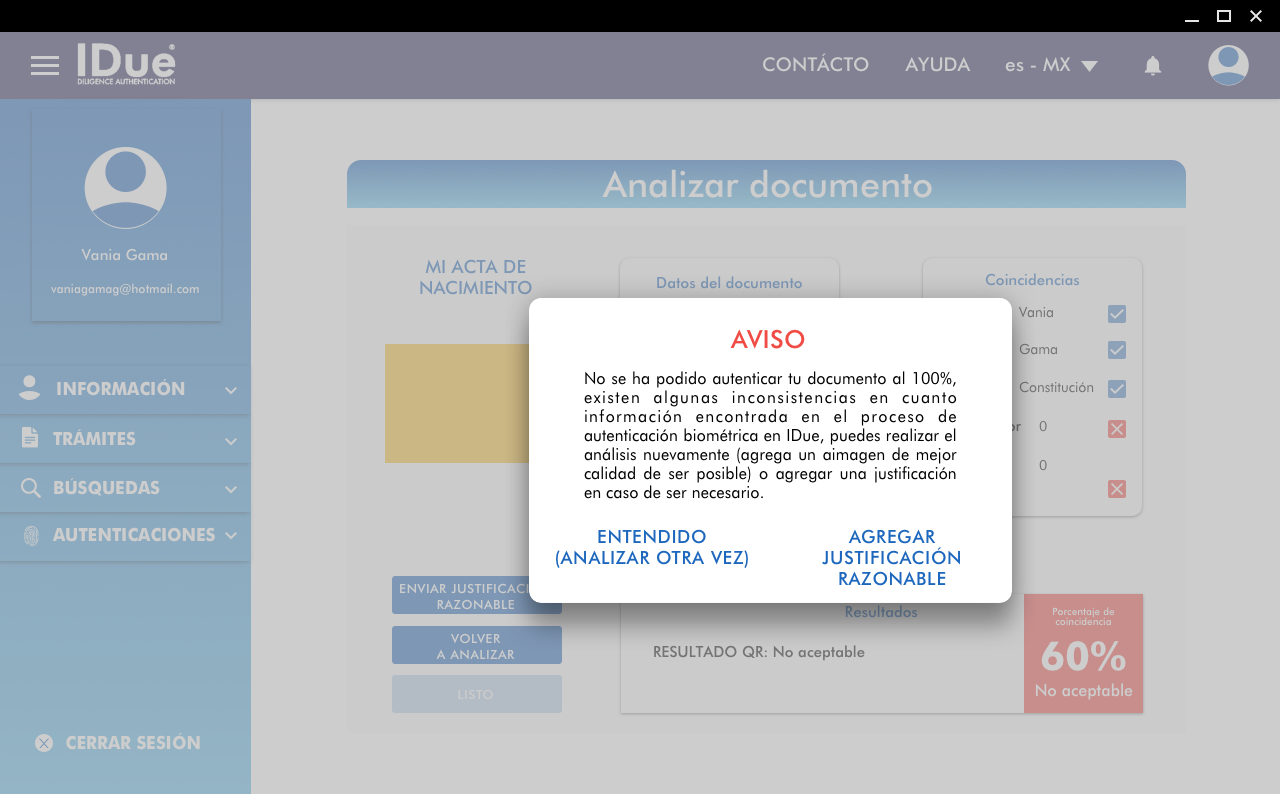Toggle the checkbox next to Vania
1280x794 pixels.
(x=1116, y=314)
